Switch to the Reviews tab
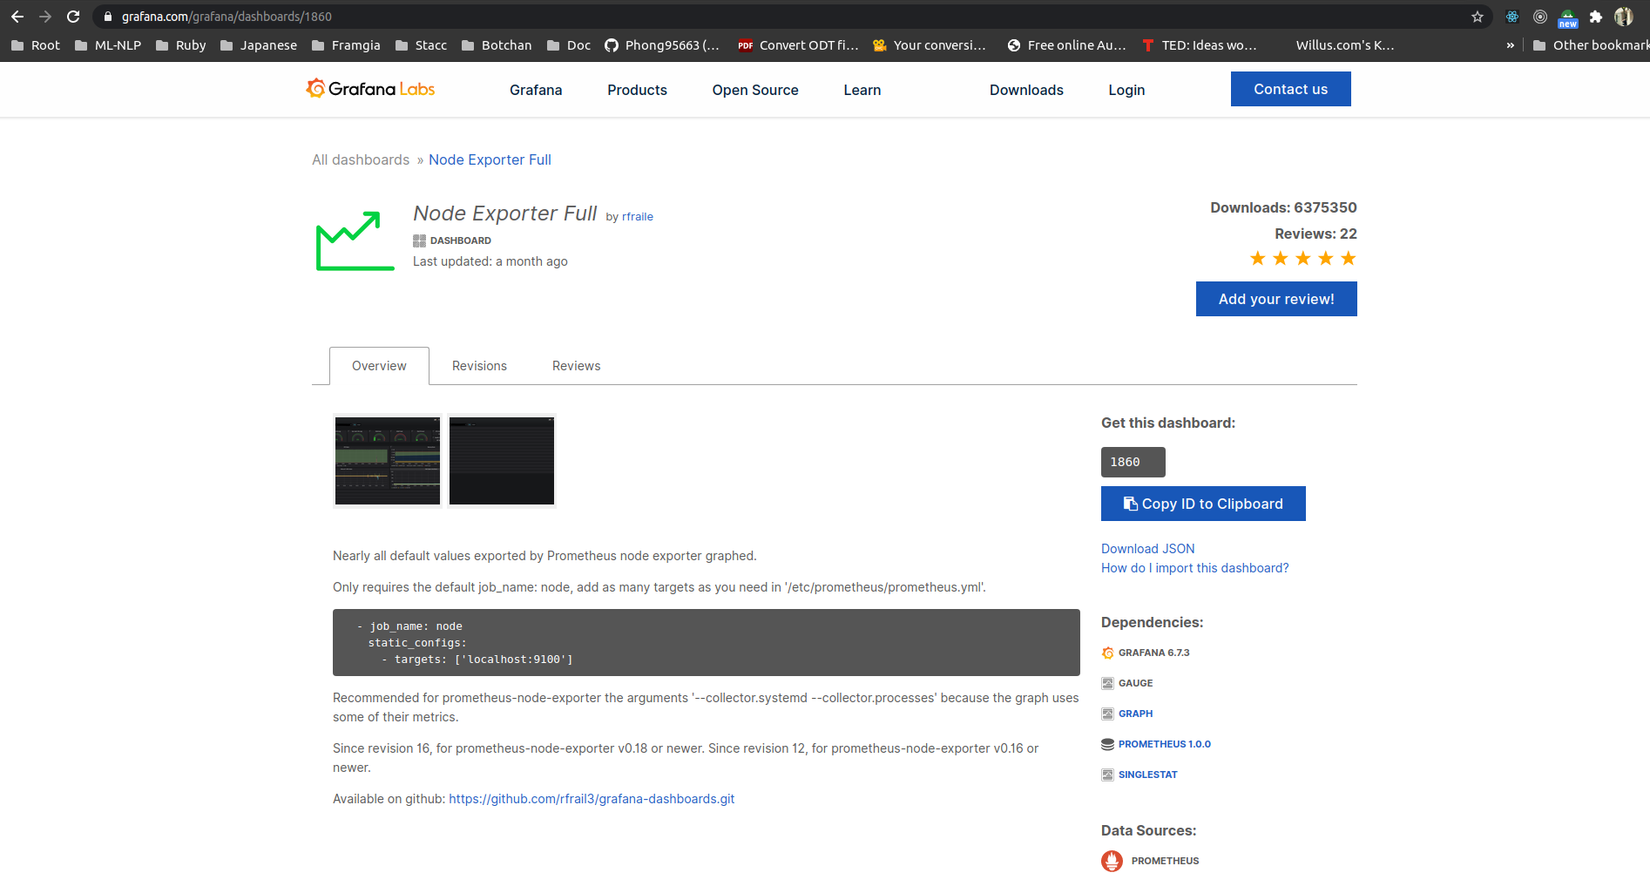1650x873 pixels. (576, 366)
